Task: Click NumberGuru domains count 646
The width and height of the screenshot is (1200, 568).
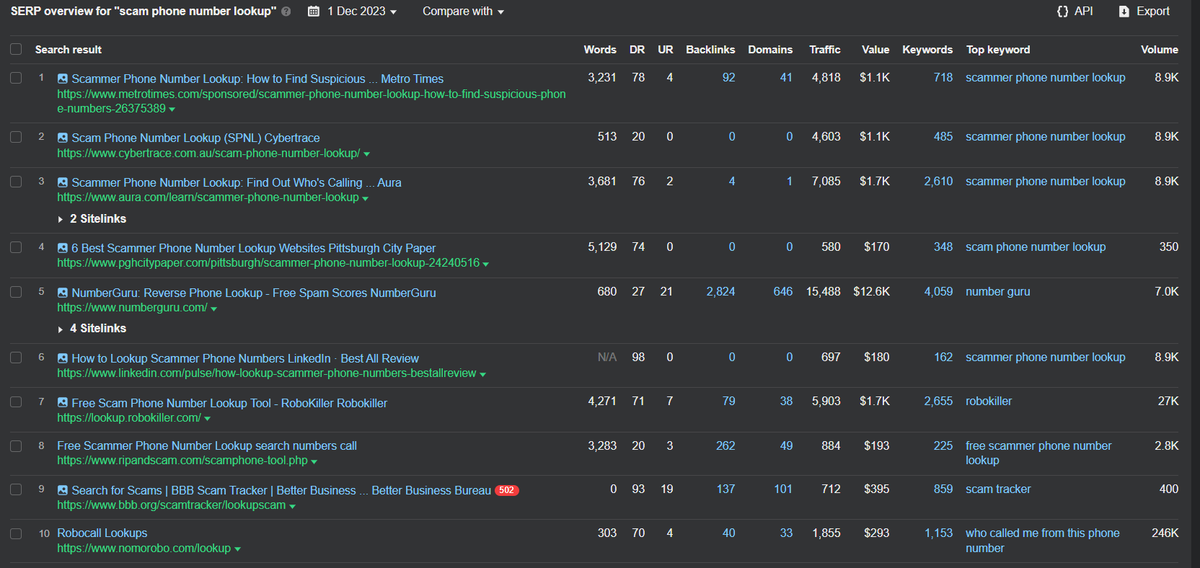Action: [x=783, y=292]
